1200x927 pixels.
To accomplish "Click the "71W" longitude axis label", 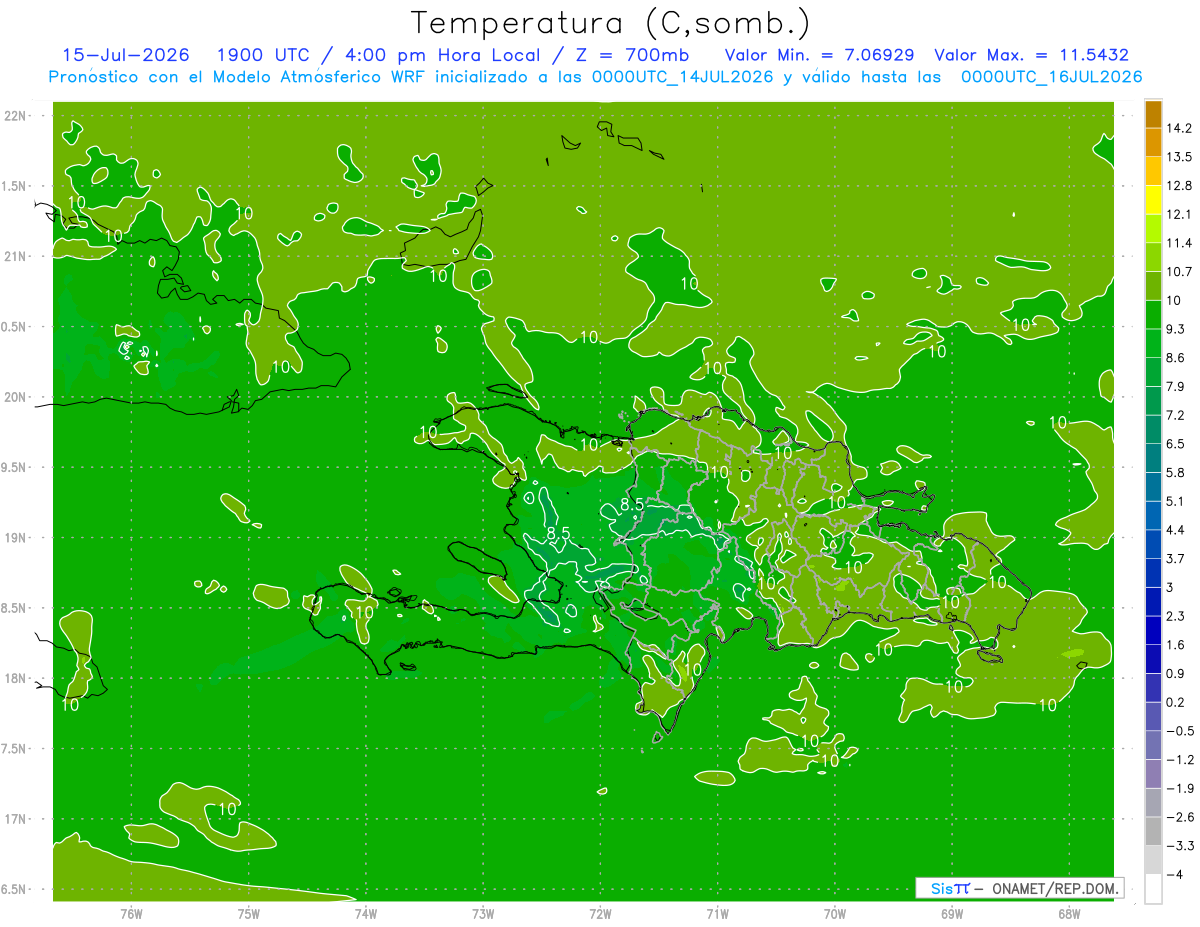I will 718,913.
